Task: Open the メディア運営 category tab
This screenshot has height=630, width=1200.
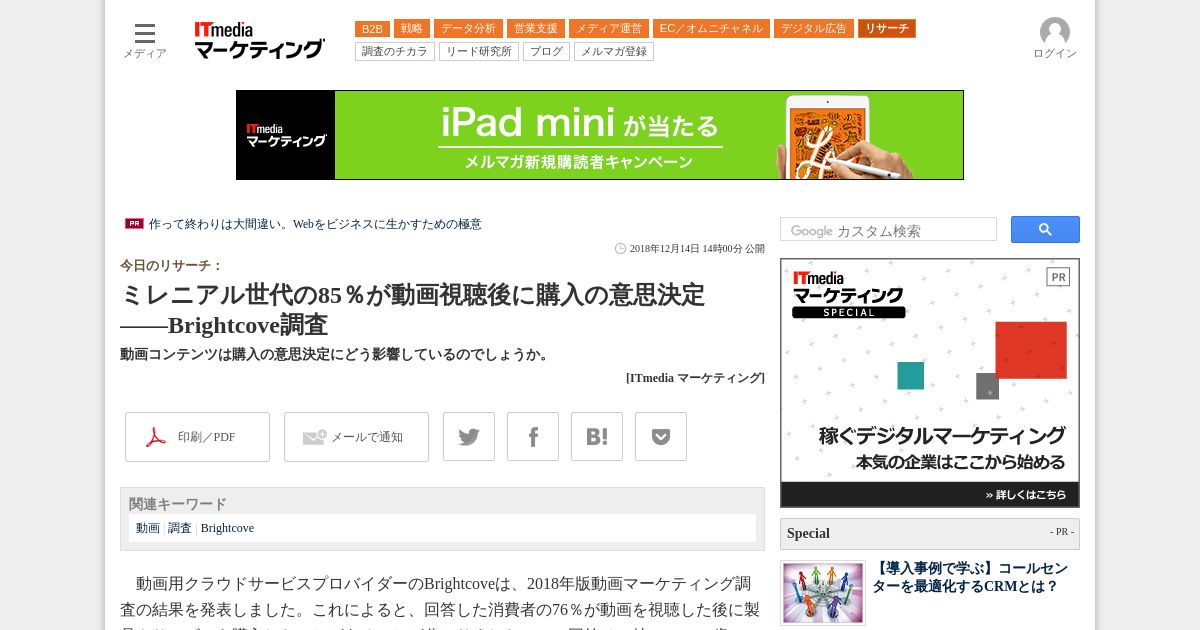Action: [x=609, y=29]
